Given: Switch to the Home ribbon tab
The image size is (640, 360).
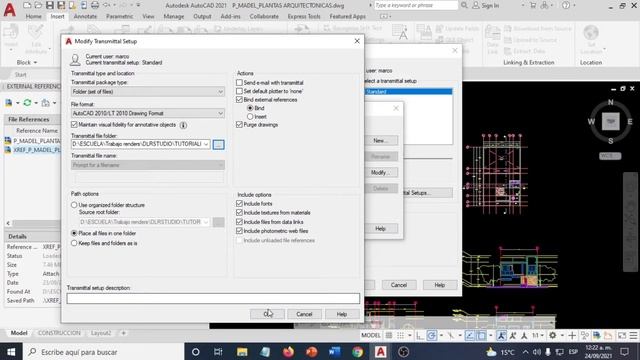Looking at the screenshot, I should [33, 16].
